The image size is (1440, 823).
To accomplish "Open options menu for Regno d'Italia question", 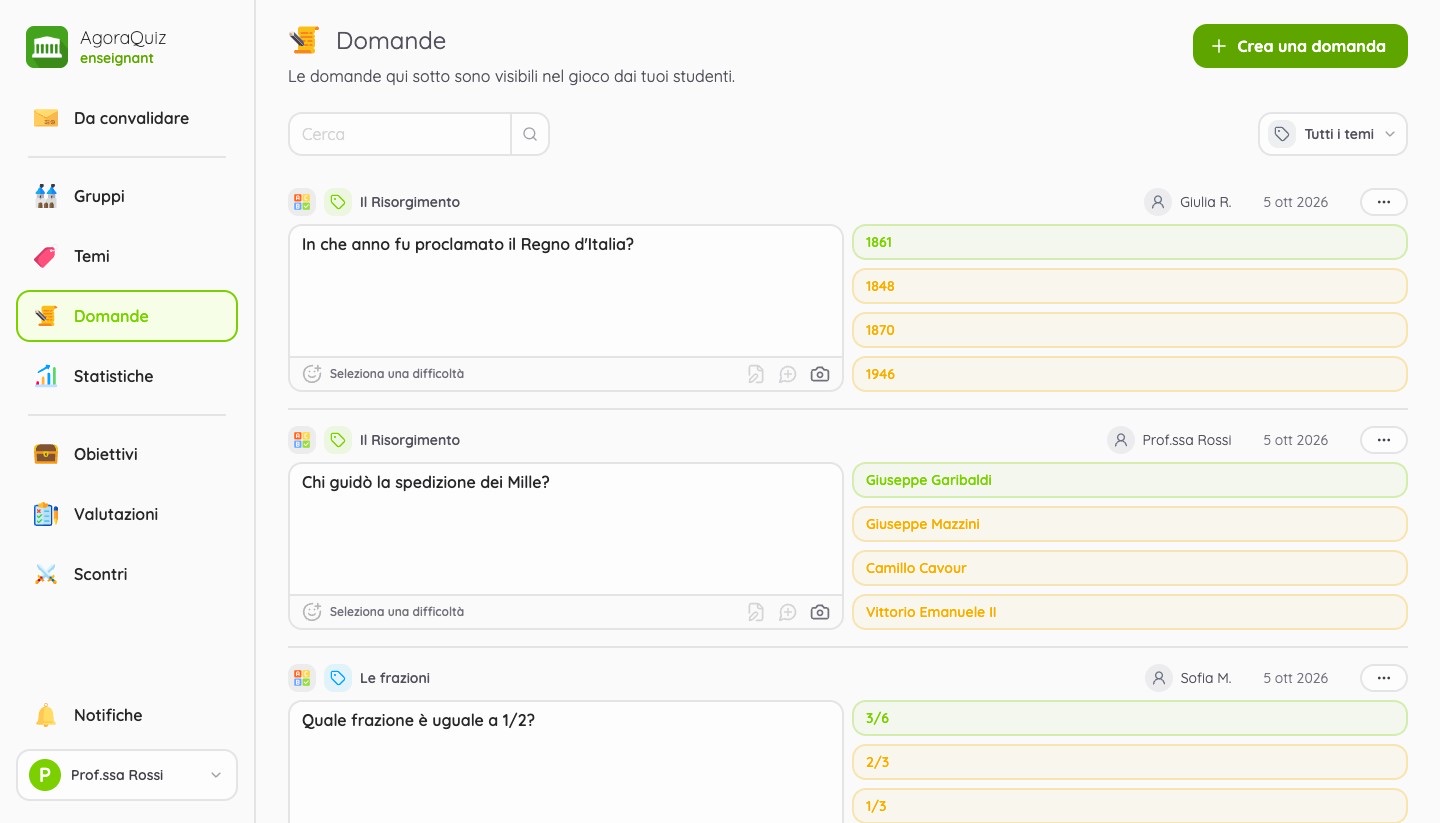I will point(1384,202).
